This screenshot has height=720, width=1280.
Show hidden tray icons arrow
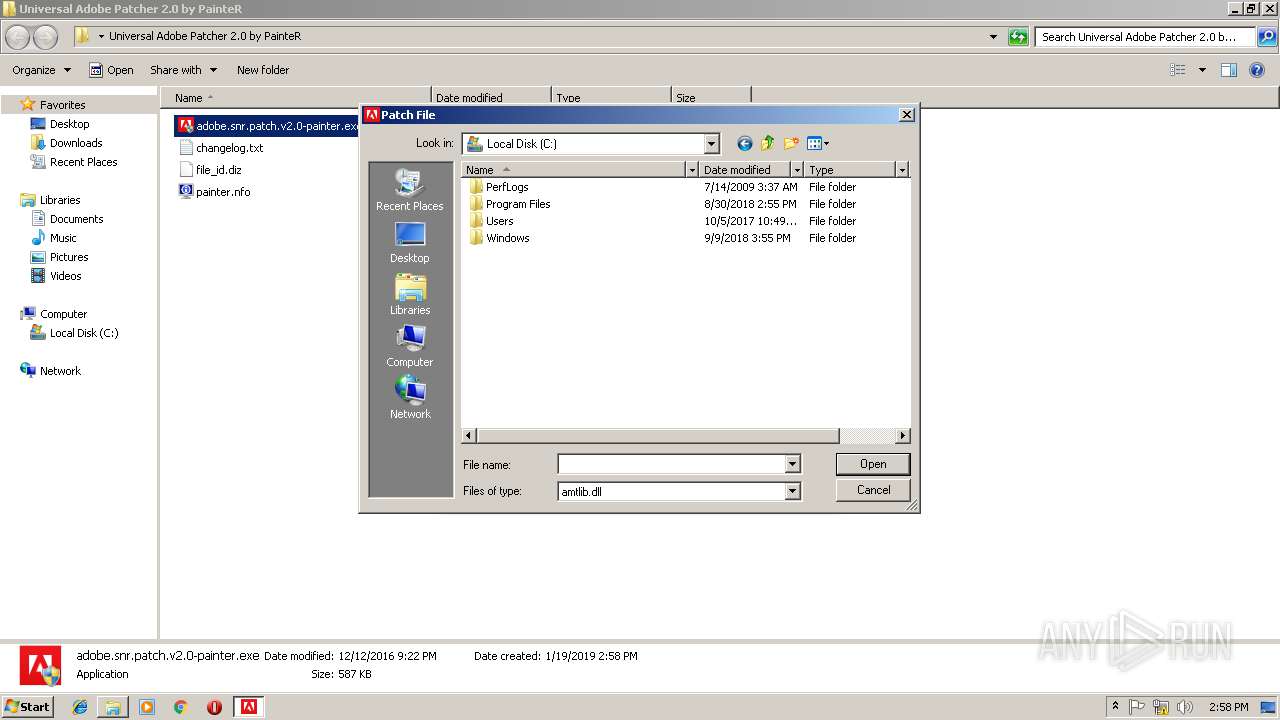click(x=1115, y=707)
